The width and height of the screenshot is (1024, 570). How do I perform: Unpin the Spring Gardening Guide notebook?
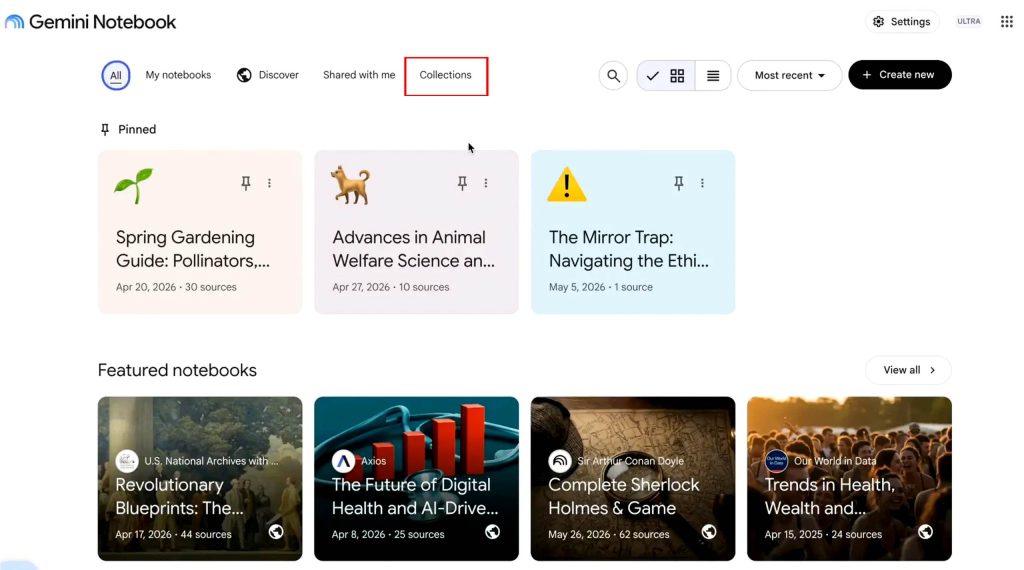tap(246, 183)
